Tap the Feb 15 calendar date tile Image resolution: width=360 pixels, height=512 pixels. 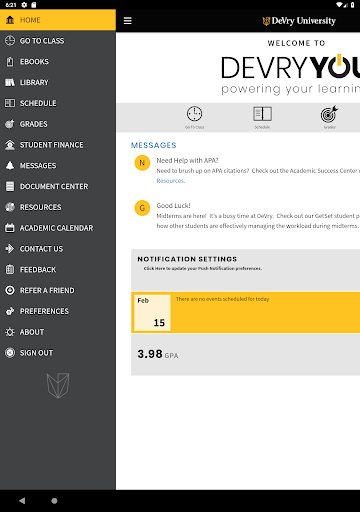pos(152,313)
